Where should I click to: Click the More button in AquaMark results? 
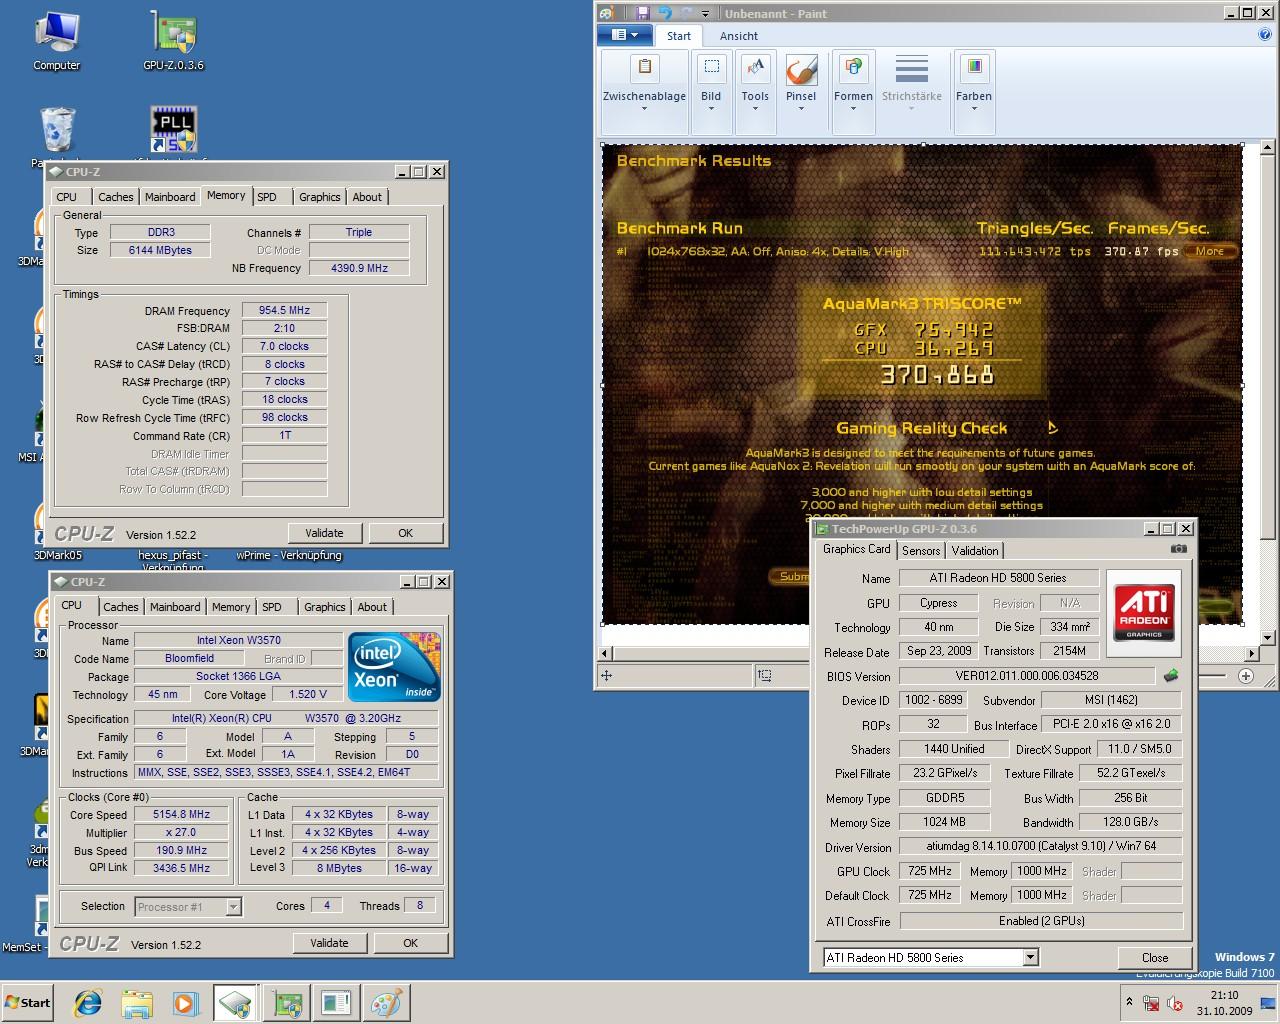[1210, 251]
